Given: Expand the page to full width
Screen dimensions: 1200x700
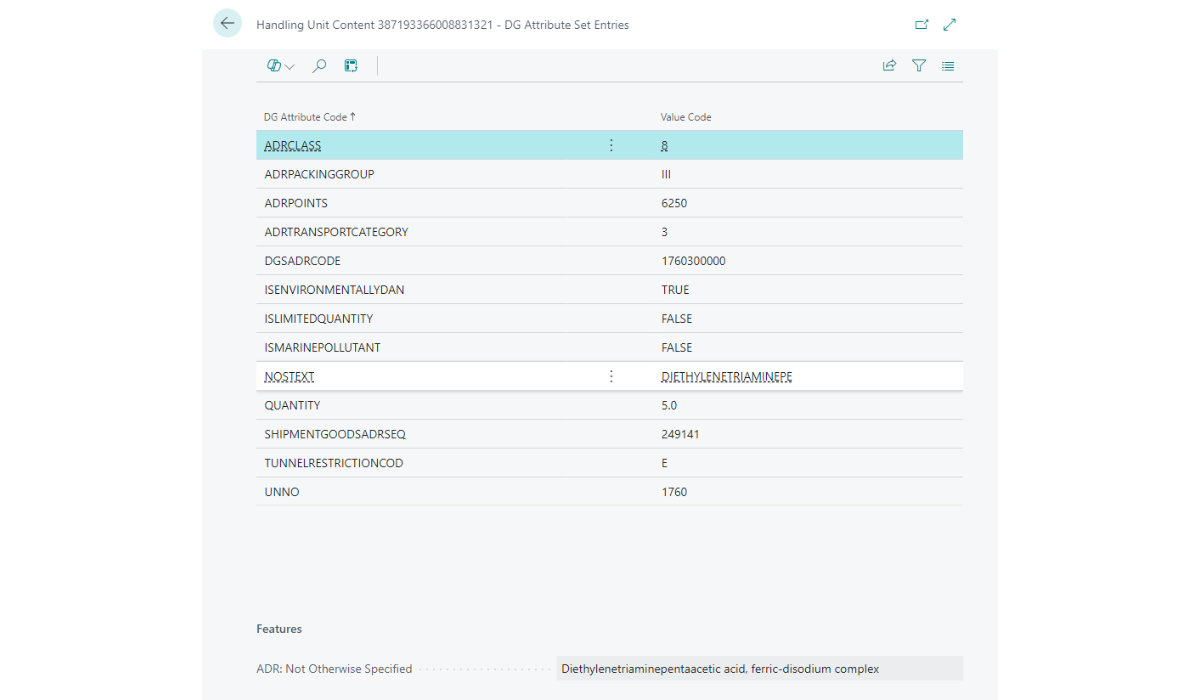Looking at the screenshot, I should [x=950, y=25].
